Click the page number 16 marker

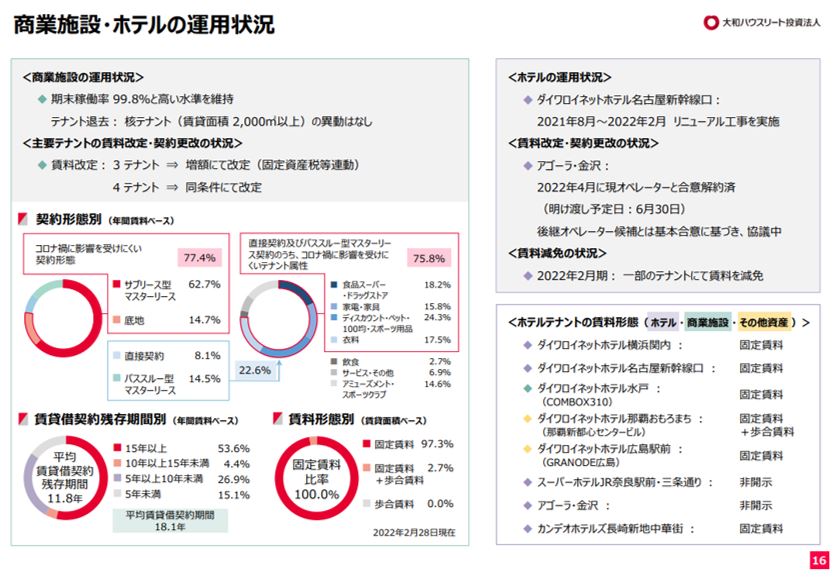click(820, 562)
